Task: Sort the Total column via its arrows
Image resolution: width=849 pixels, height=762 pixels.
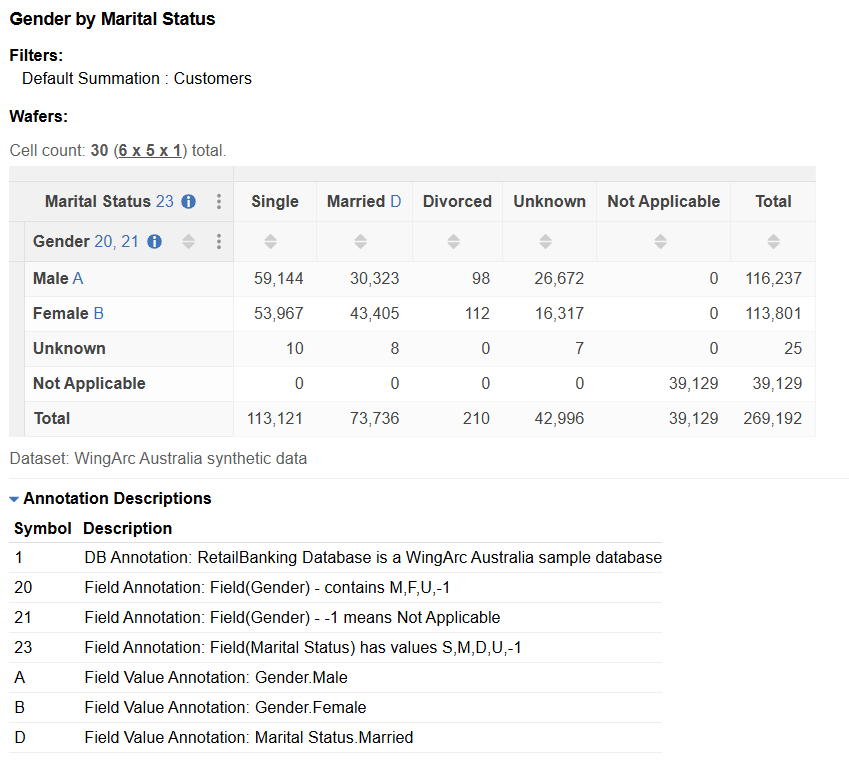Action: (x=772, y=241)
